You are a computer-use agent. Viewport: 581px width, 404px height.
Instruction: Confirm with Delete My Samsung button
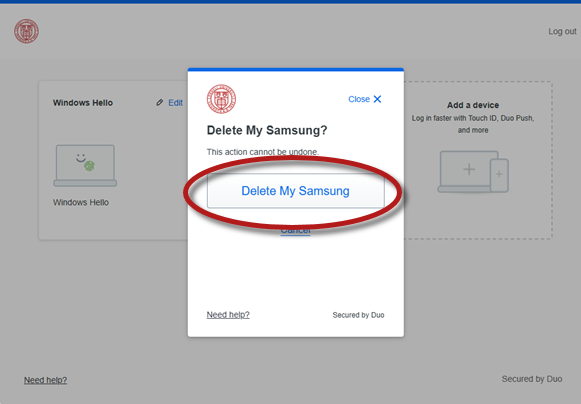[x=295, y=191]
